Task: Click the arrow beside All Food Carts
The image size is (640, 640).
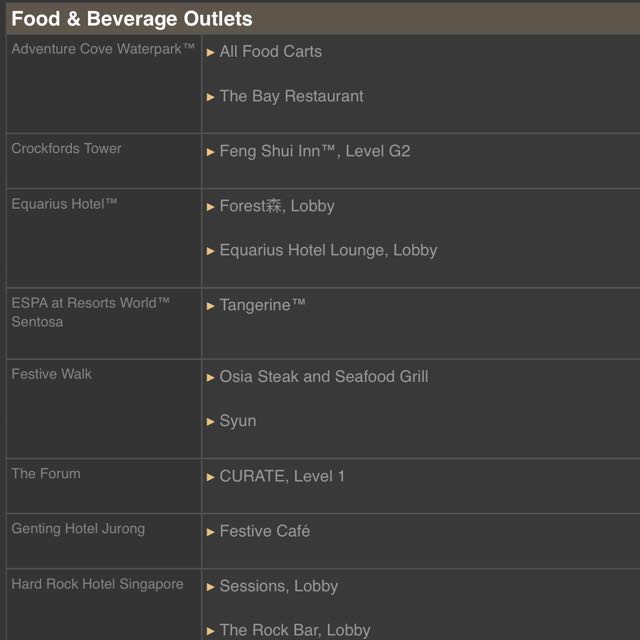Action: tap(211, 52)
